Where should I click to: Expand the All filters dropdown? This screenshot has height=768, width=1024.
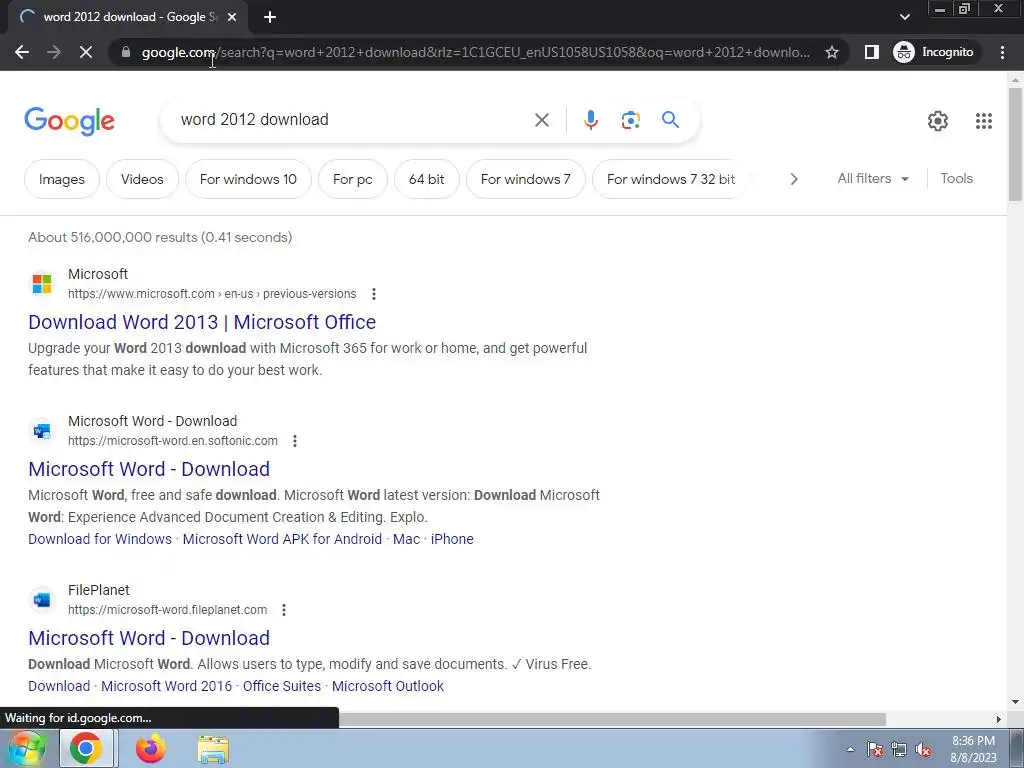(873, 178)
